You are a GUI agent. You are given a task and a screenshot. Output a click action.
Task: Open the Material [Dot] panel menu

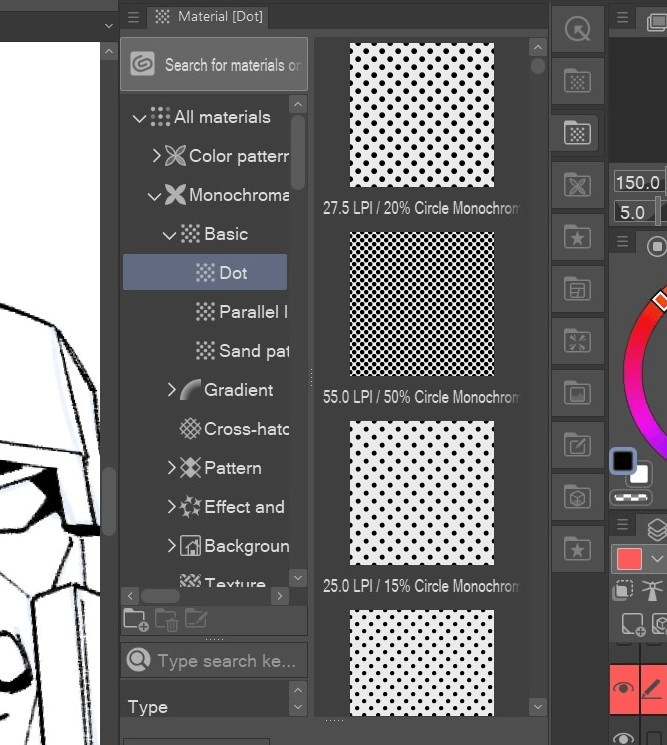click(x=133, y=18)
